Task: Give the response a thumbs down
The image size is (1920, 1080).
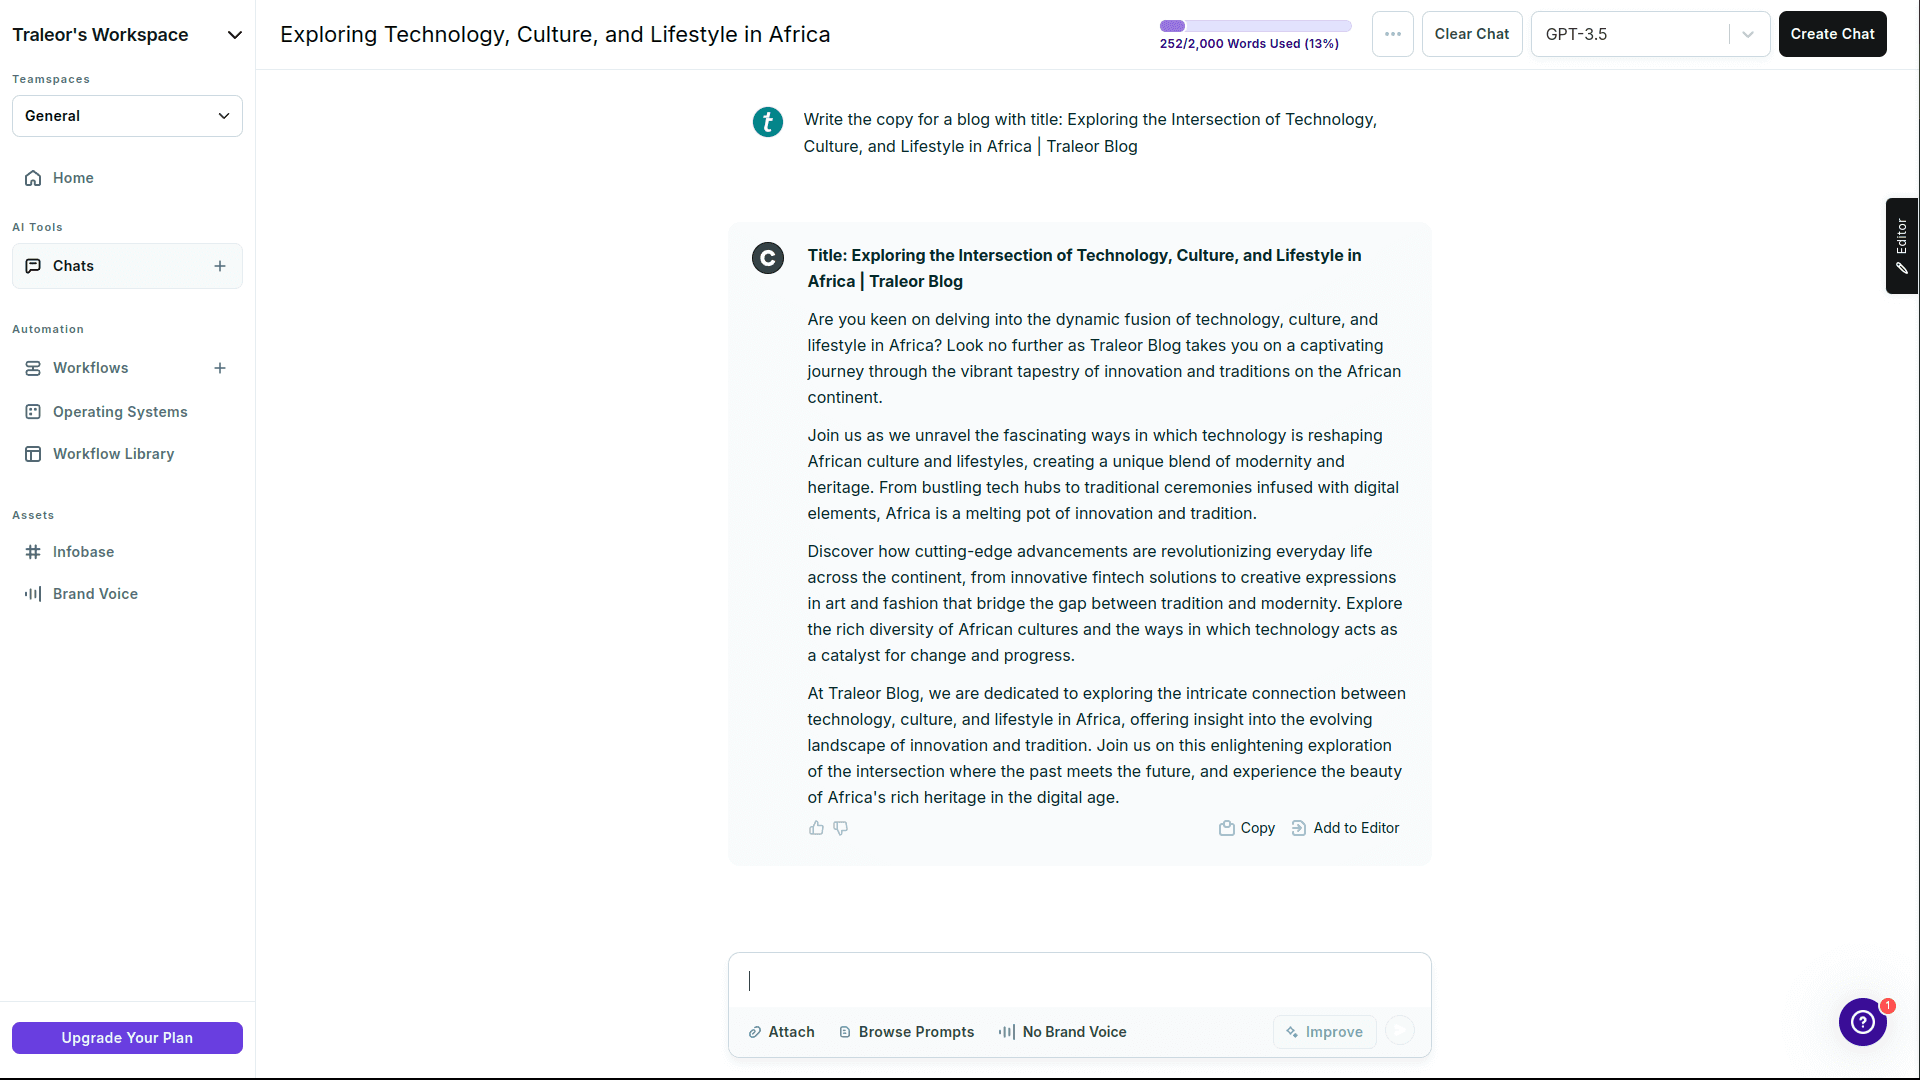Action: point(840,828)
